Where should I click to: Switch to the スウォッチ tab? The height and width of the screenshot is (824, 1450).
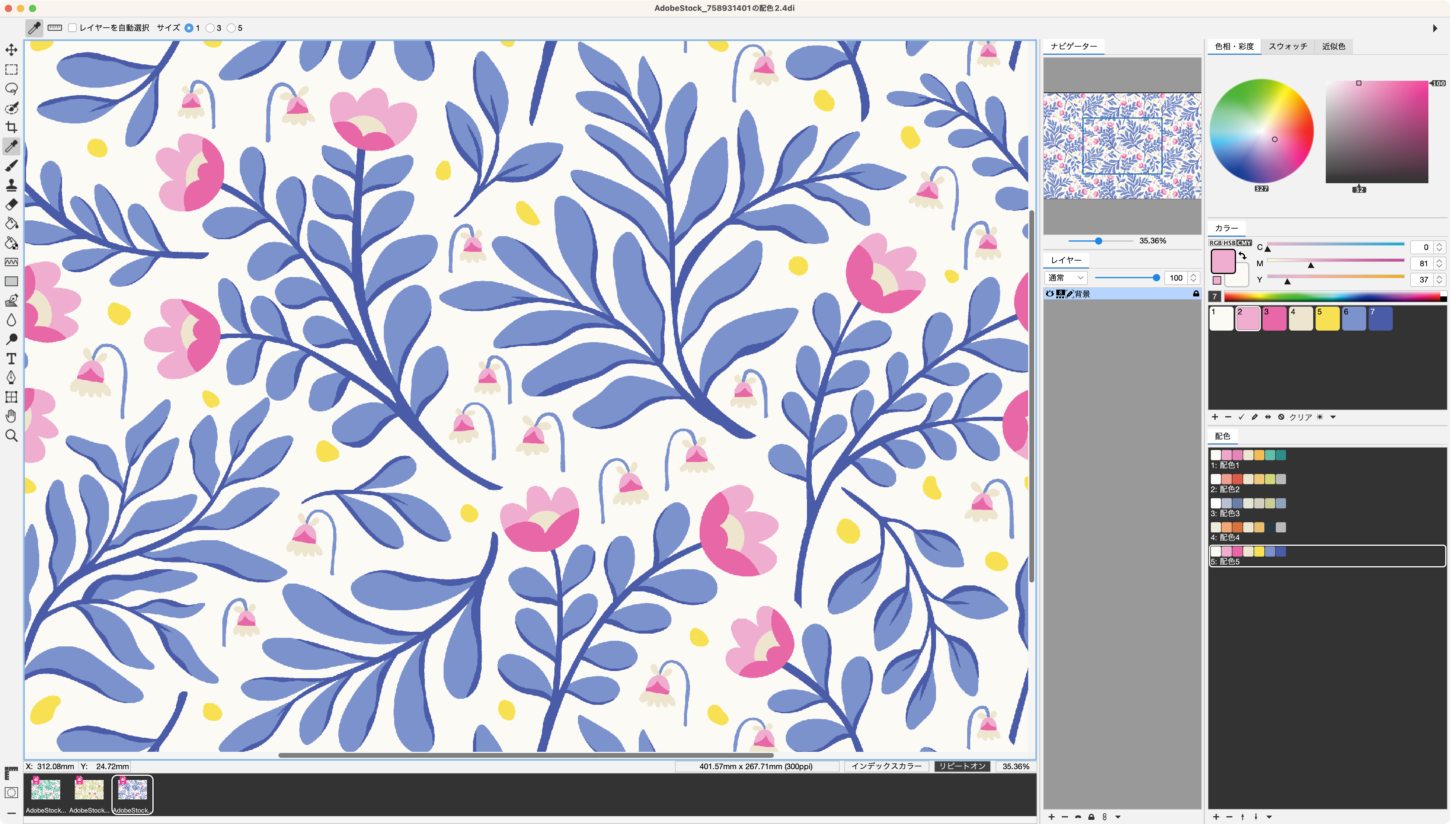1287,46
